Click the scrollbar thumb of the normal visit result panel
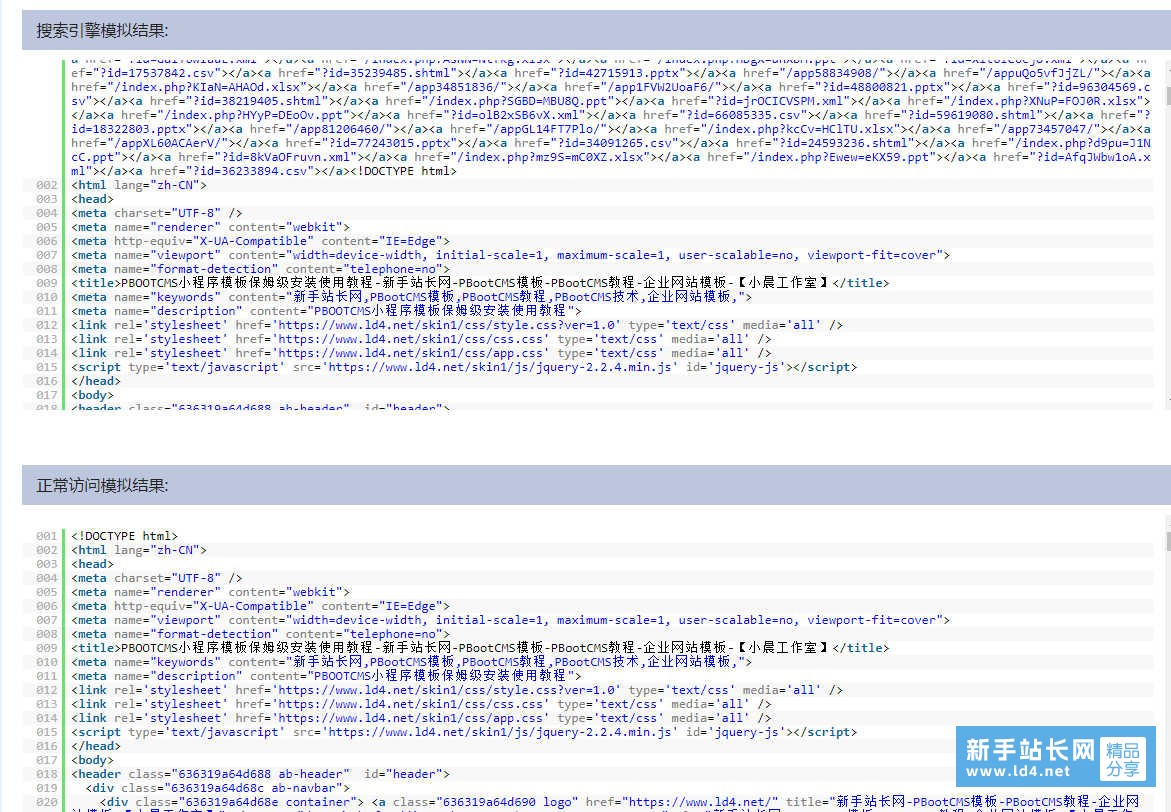The width and height of the screenshot is (1171, 812). (x=1168, y=541)
